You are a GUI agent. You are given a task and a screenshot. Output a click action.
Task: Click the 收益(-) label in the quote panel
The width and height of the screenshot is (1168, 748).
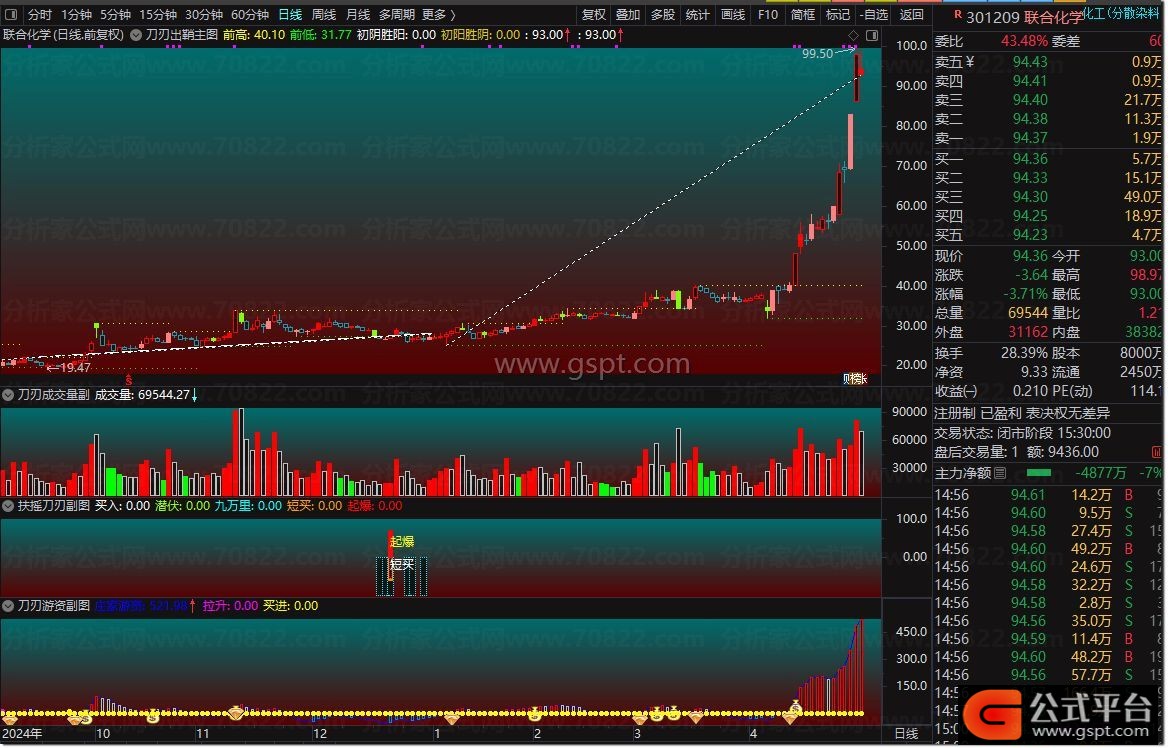pos(956,391)
